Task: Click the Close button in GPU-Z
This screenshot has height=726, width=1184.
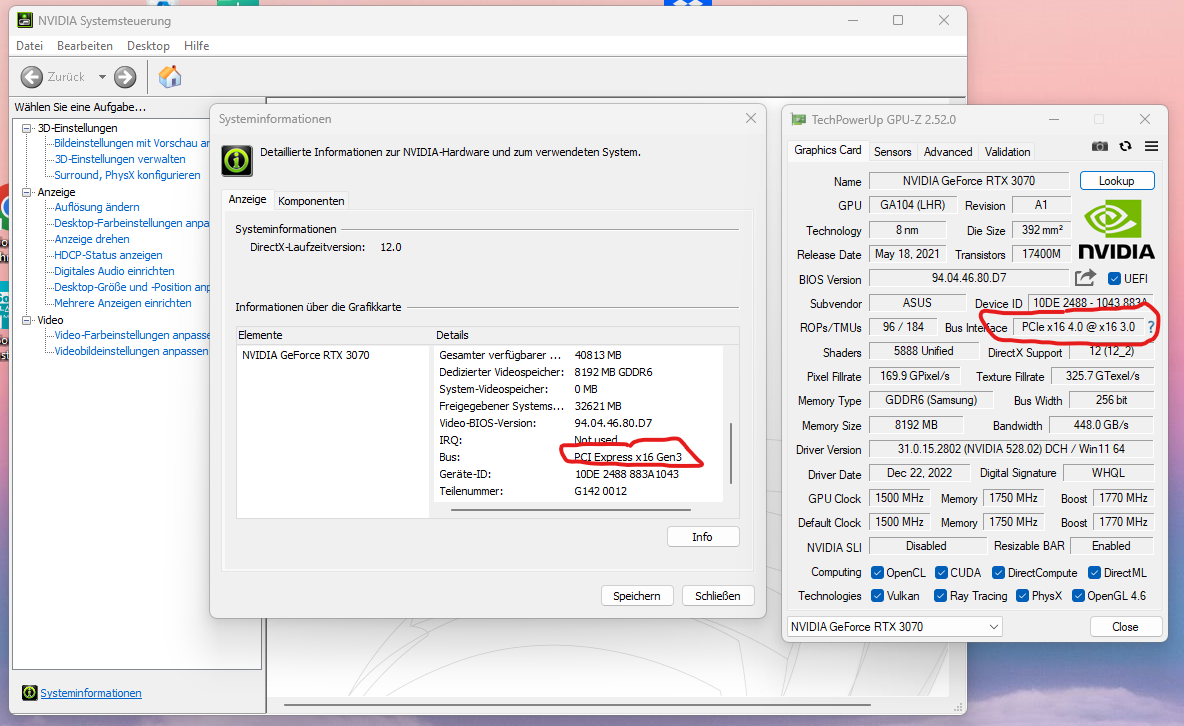Action: [1125, 626]
